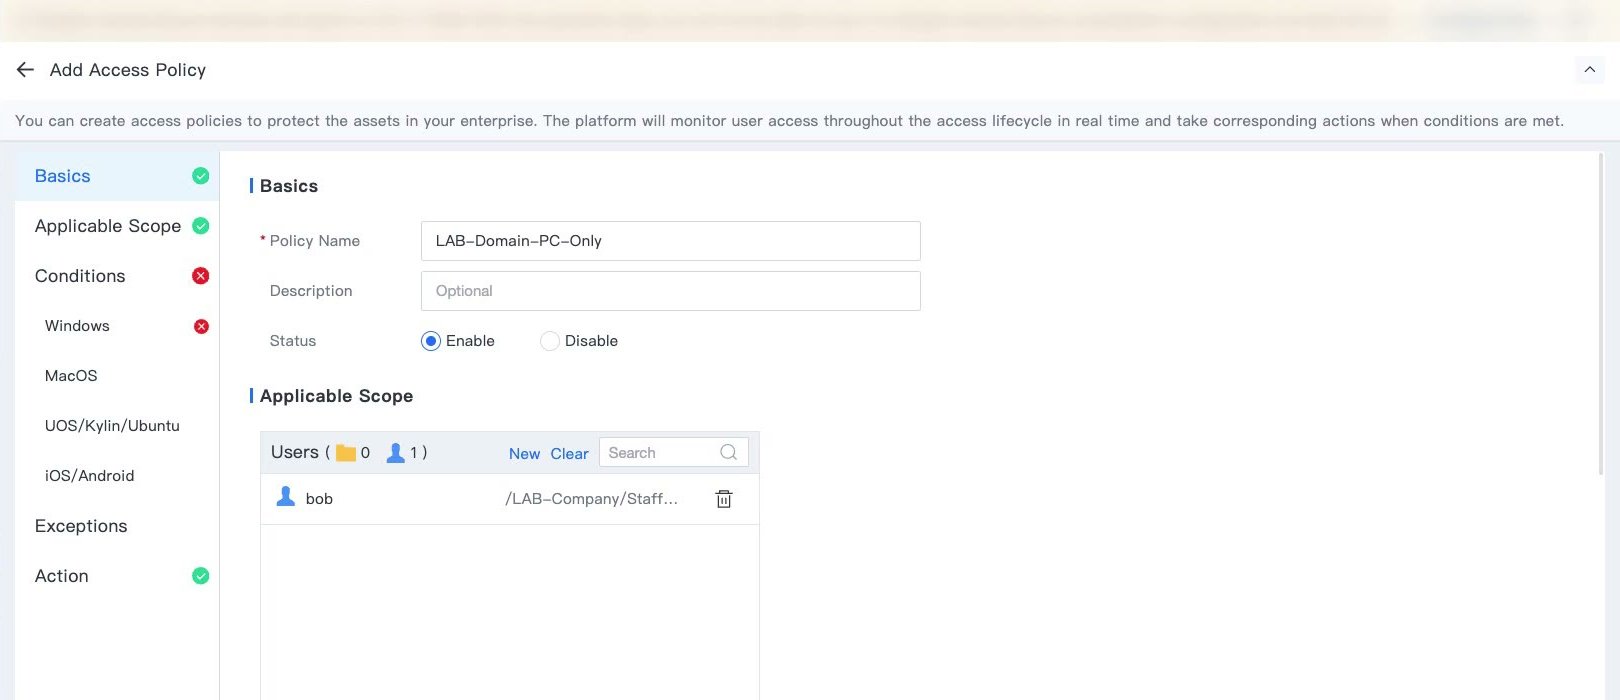This screenshot has height=700, width=1620.
Task: Click the user icon next to bob
Action: 286,497
